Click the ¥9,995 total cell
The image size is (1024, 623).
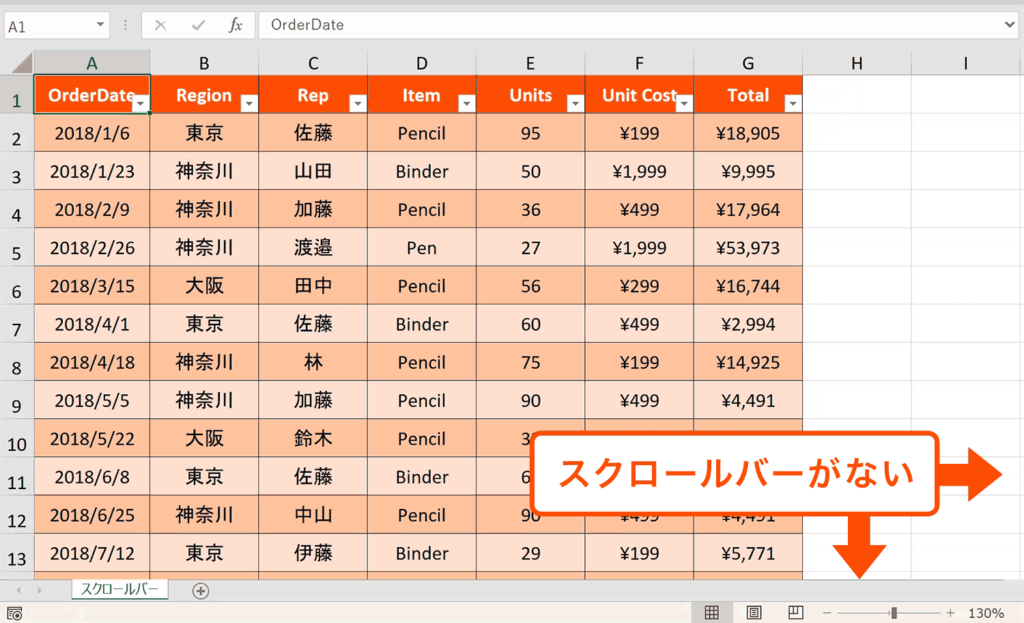pyautogui.click(x=748, y=171)
